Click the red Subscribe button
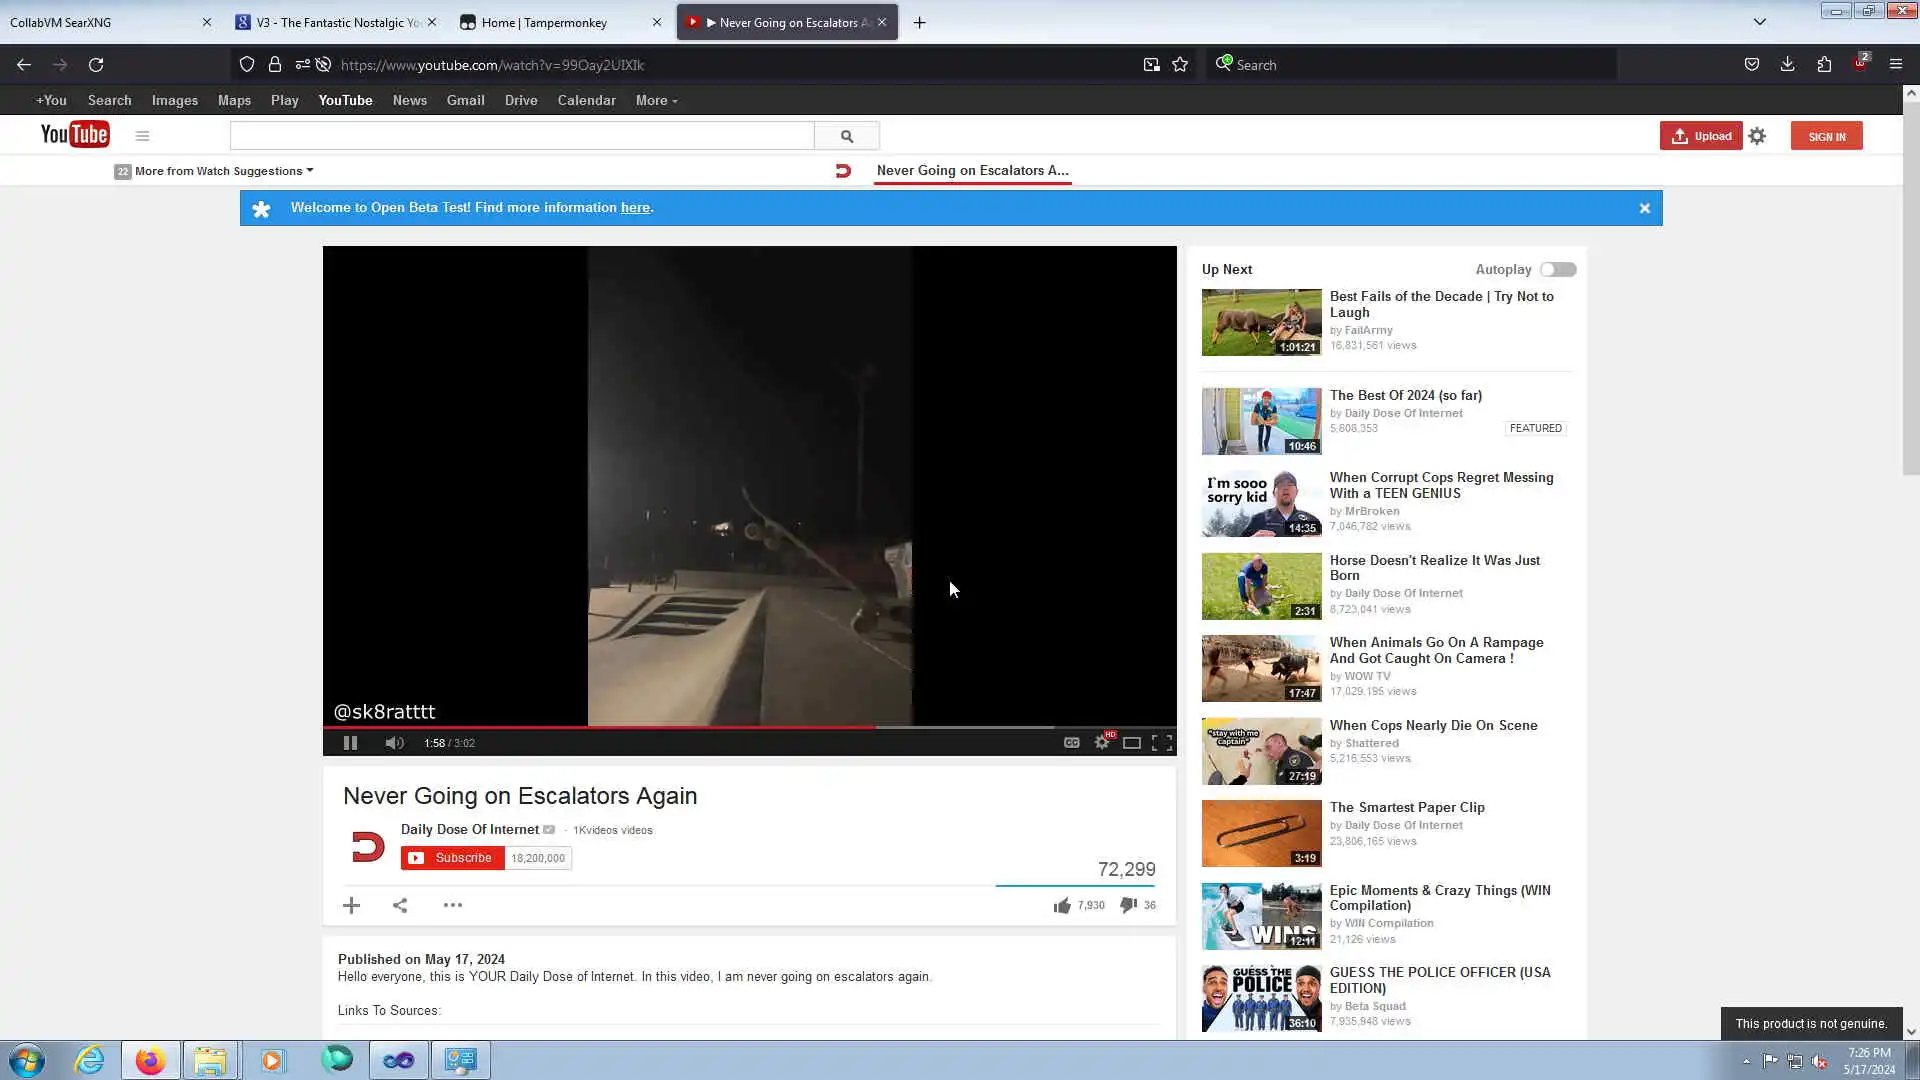Viewport: 1920px width, 1080px height. coord(452,858)
